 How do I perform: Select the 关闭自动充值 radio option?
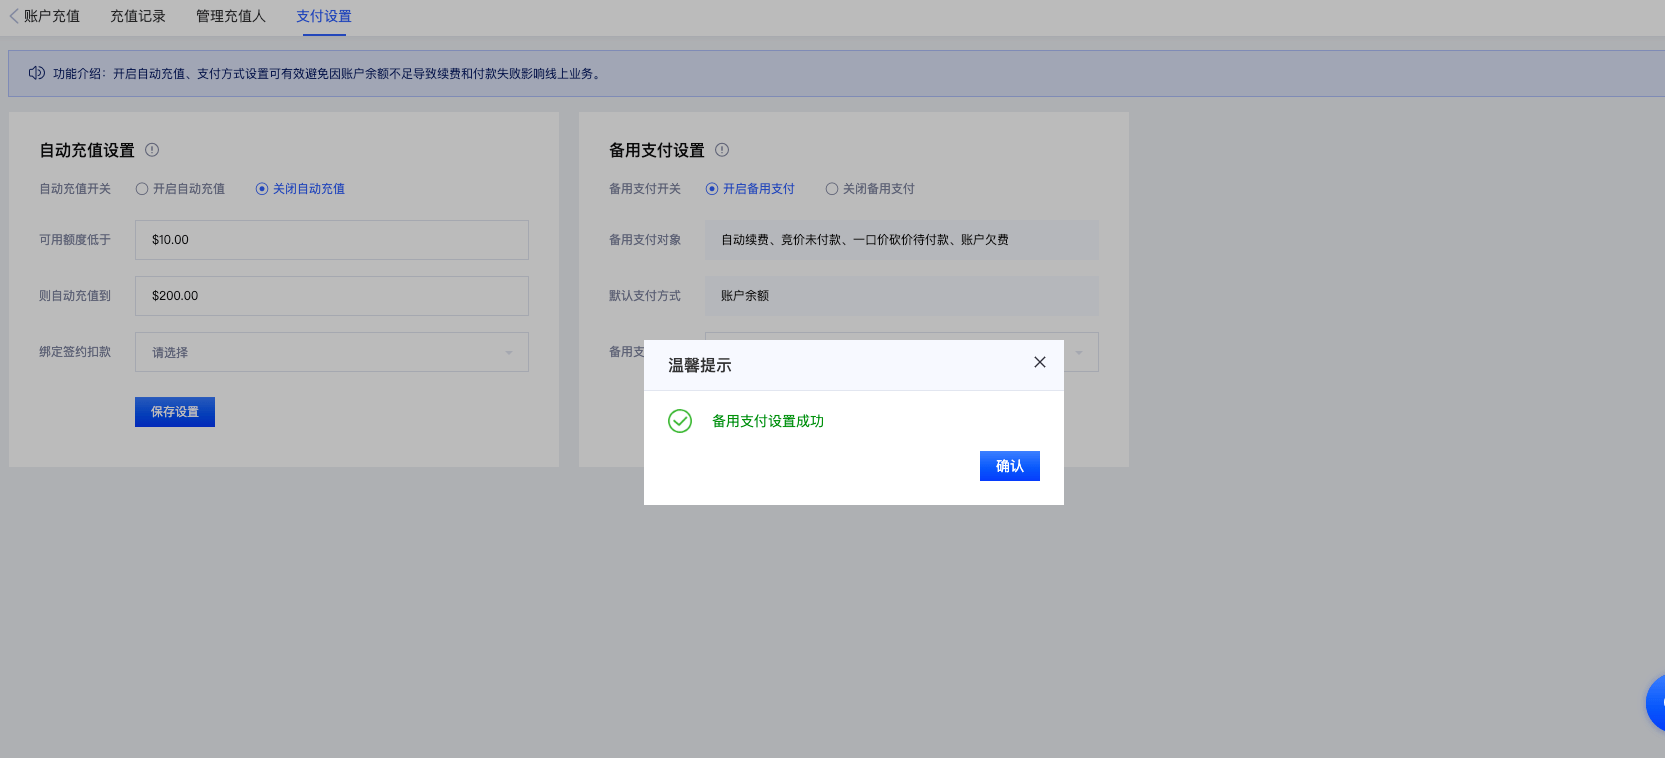pos(262,189)
